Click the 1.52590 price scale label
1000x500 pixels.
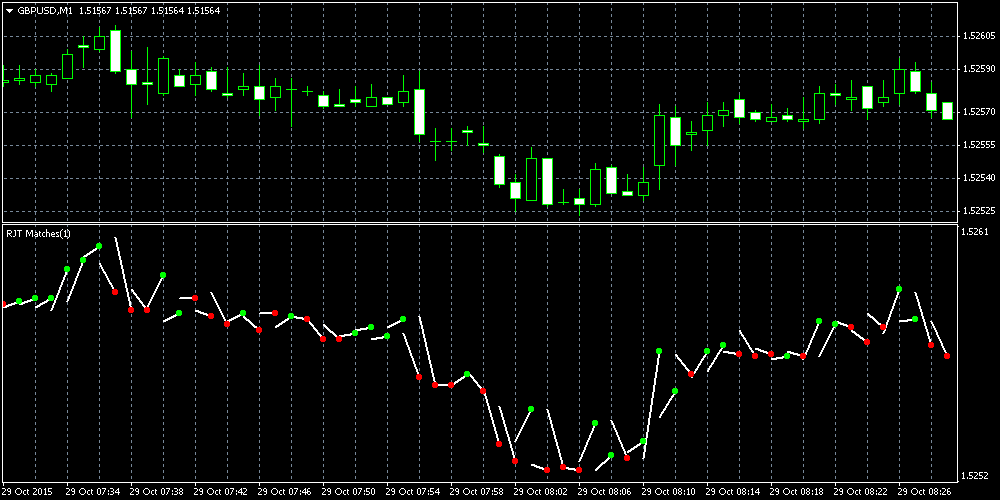tap(978, 68)
